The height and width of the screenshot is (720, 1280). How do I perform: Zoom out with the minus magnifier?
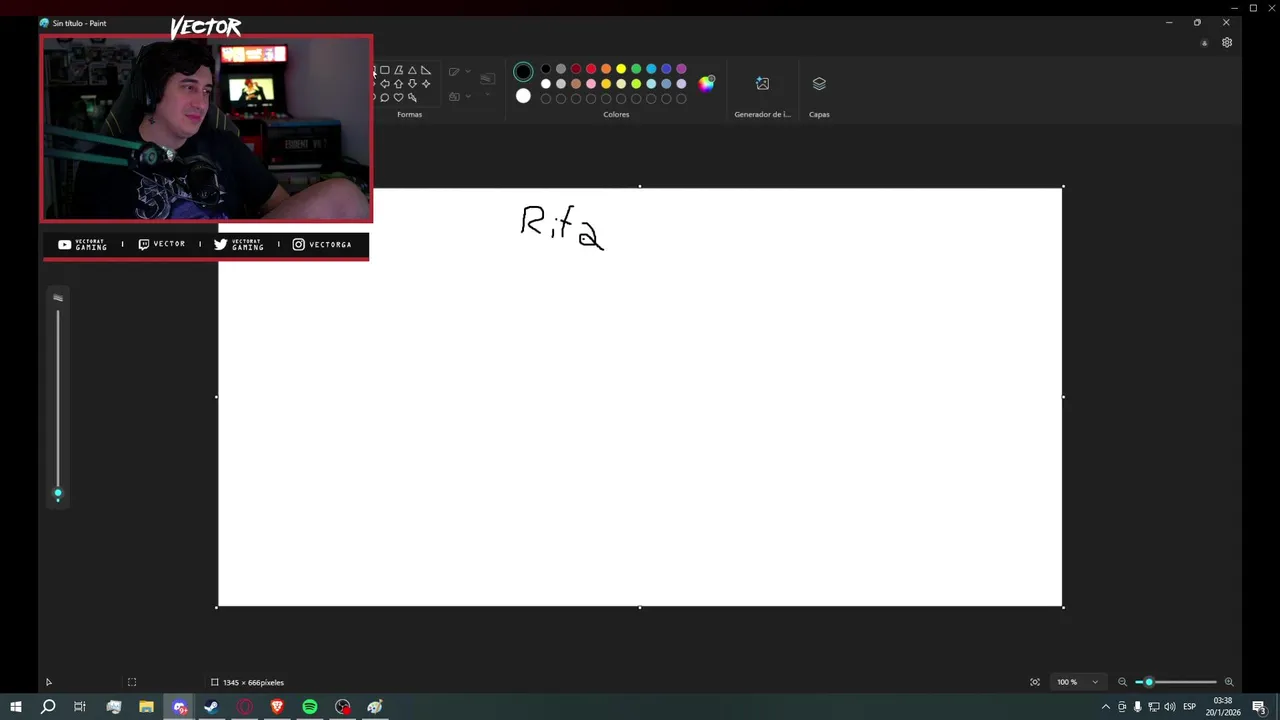[1122, 682]
